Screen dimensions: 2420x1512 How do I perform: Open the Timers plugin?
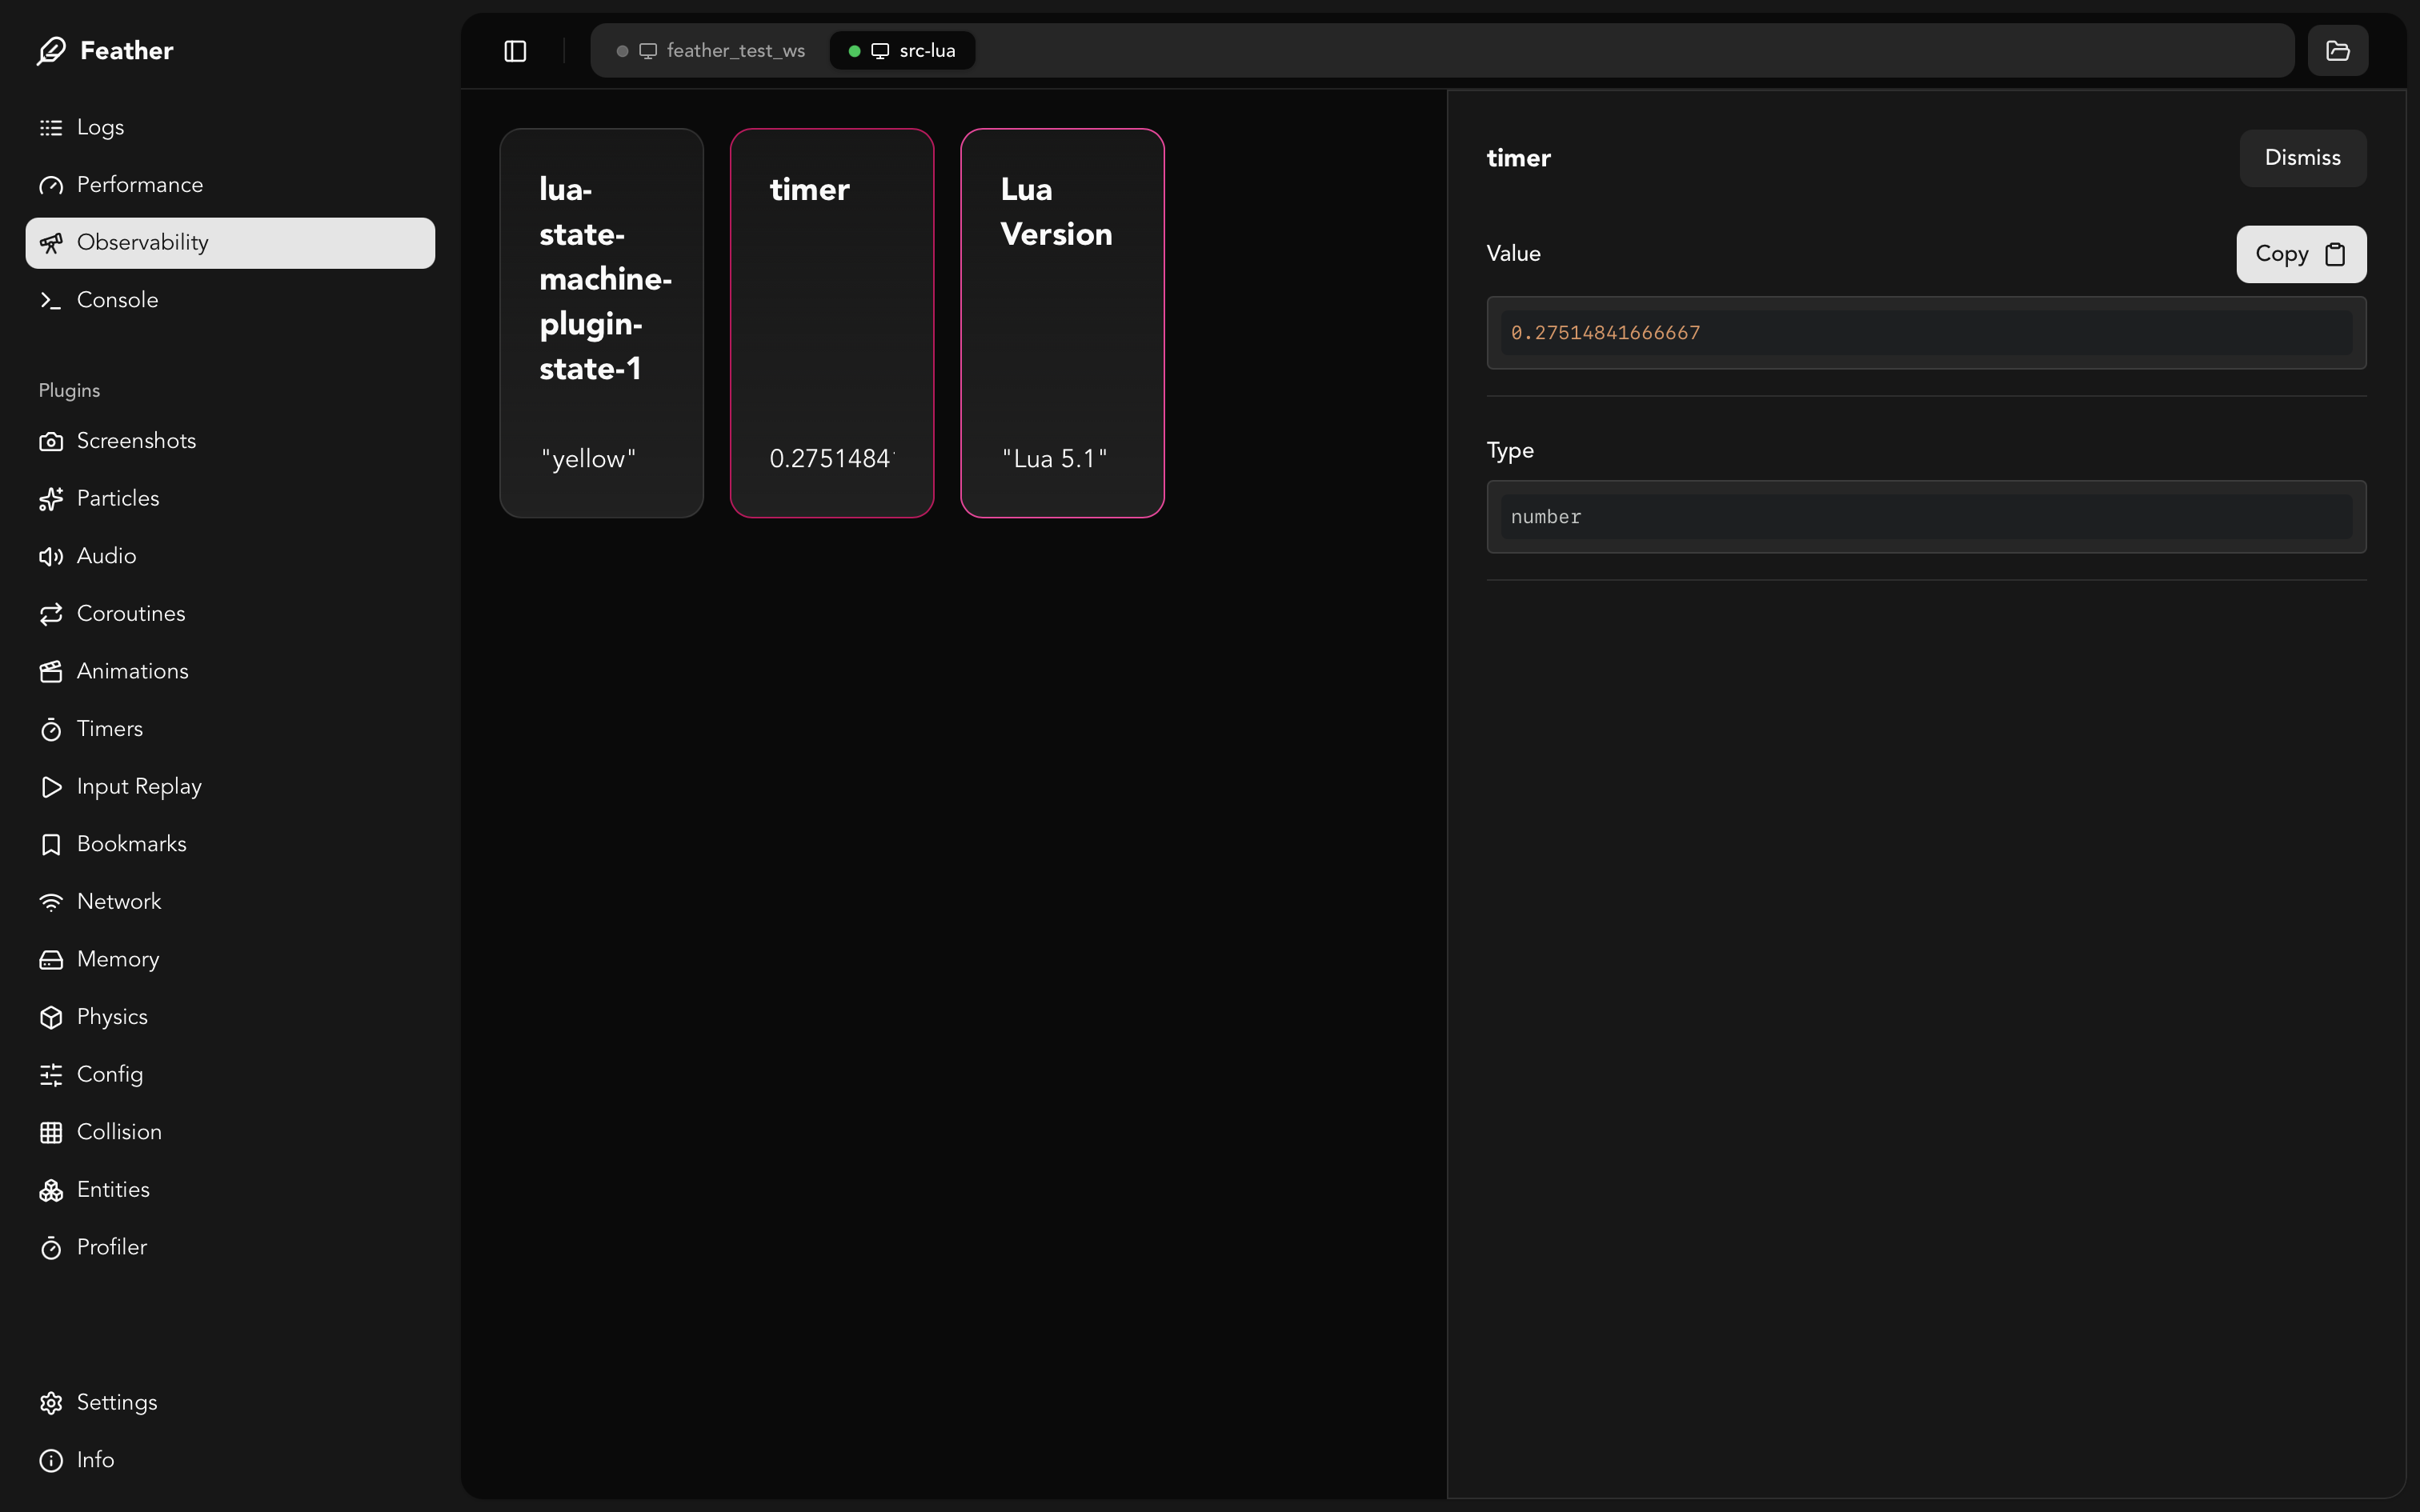point(230,730)
